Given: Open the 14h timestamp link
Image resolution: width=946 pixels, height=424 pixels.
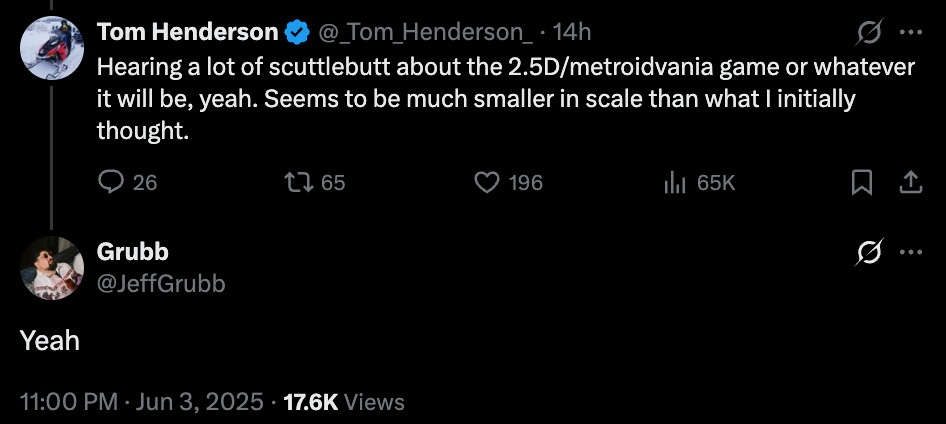Looking at the screenshot, I should tap(572, 32).
